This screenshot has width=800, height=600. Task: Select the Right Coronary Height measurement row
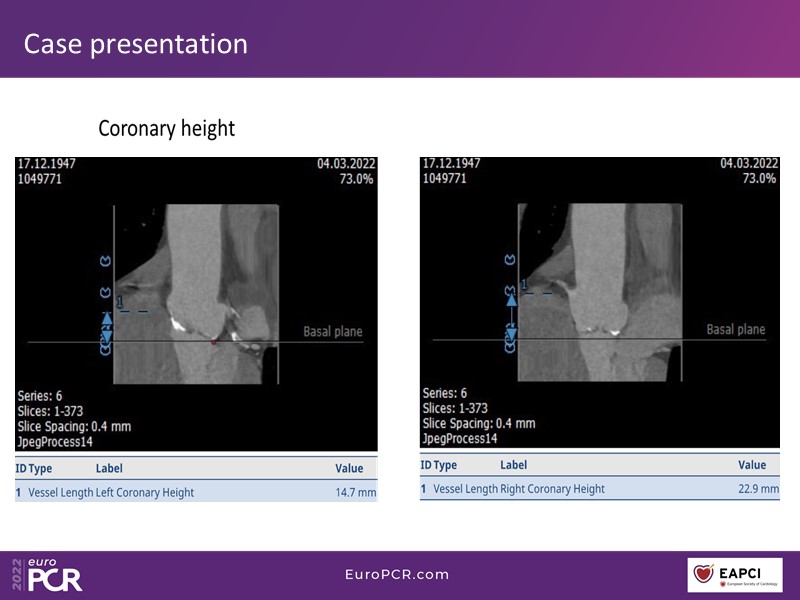pos(599,489)
